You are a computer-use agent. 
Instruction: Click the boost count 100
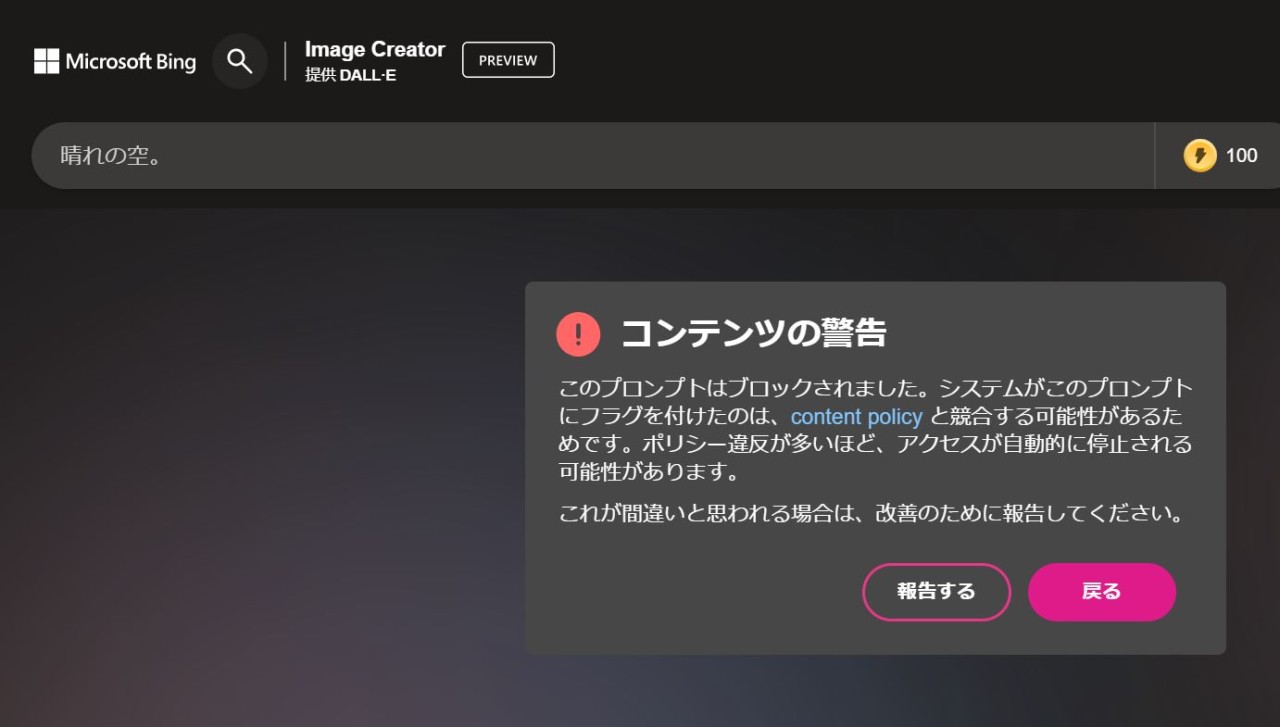1241,155
